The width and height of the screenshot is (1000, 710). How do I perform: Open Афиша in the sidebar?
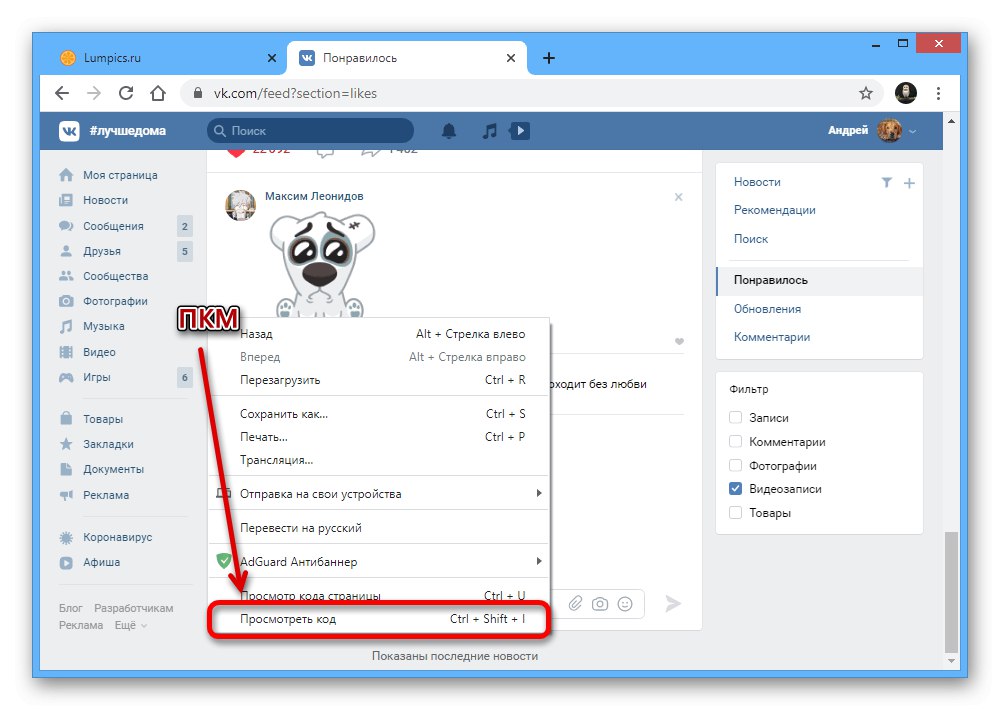coord(101,562)
